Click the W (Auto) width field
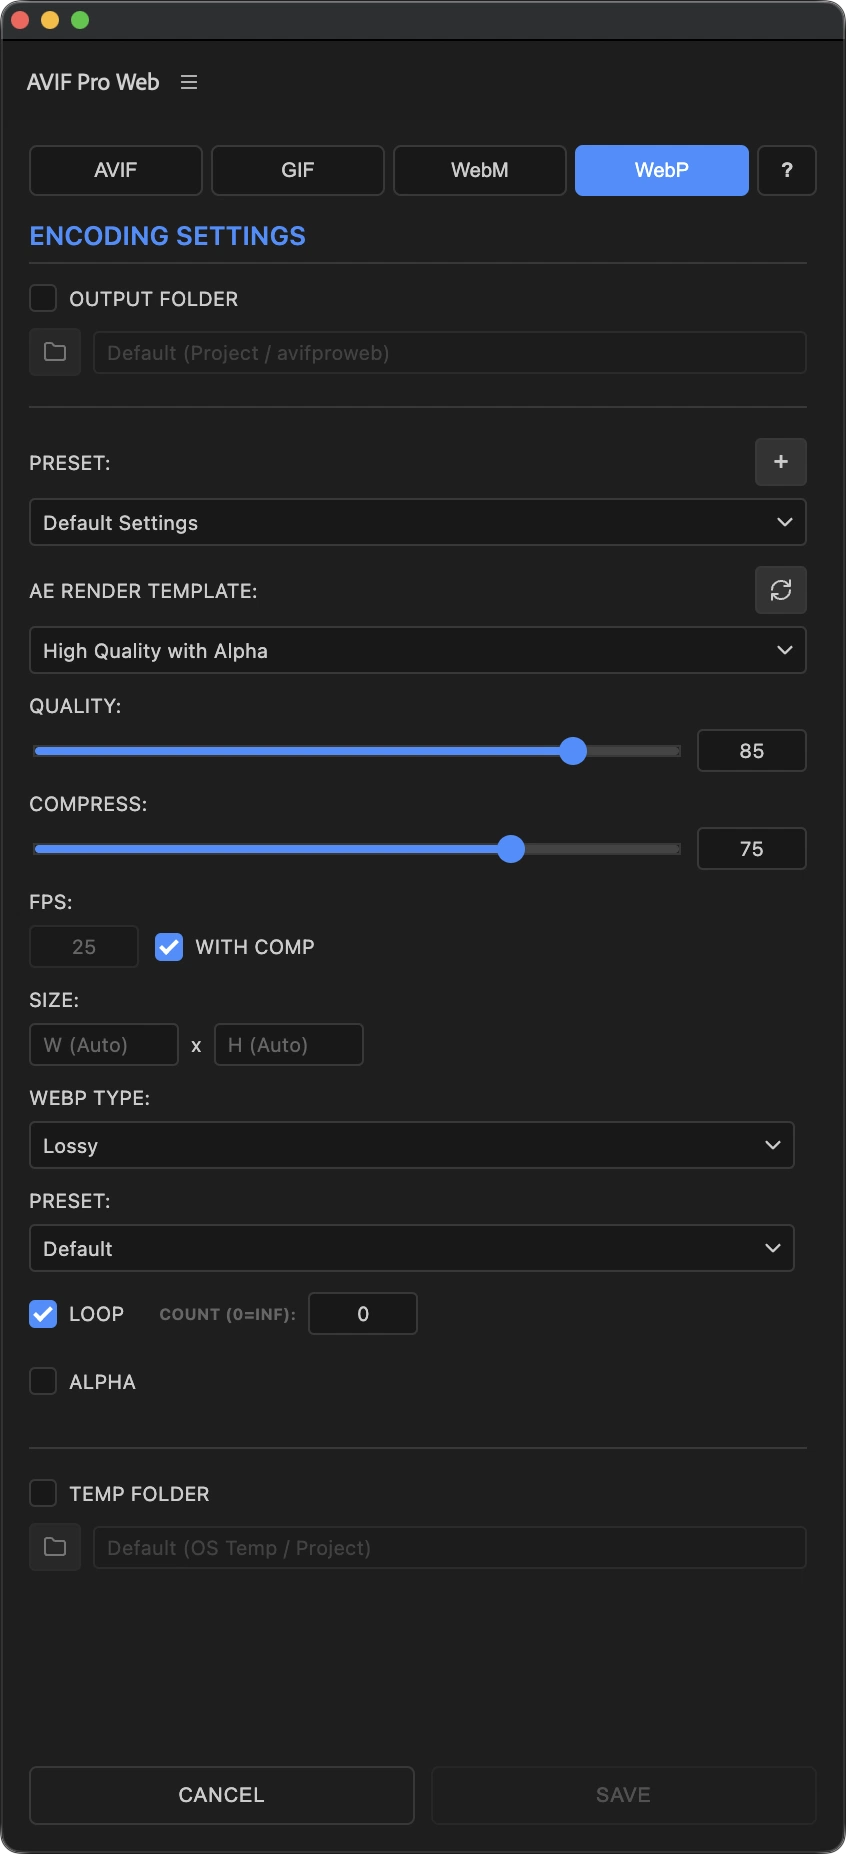 pos(104,1044)
